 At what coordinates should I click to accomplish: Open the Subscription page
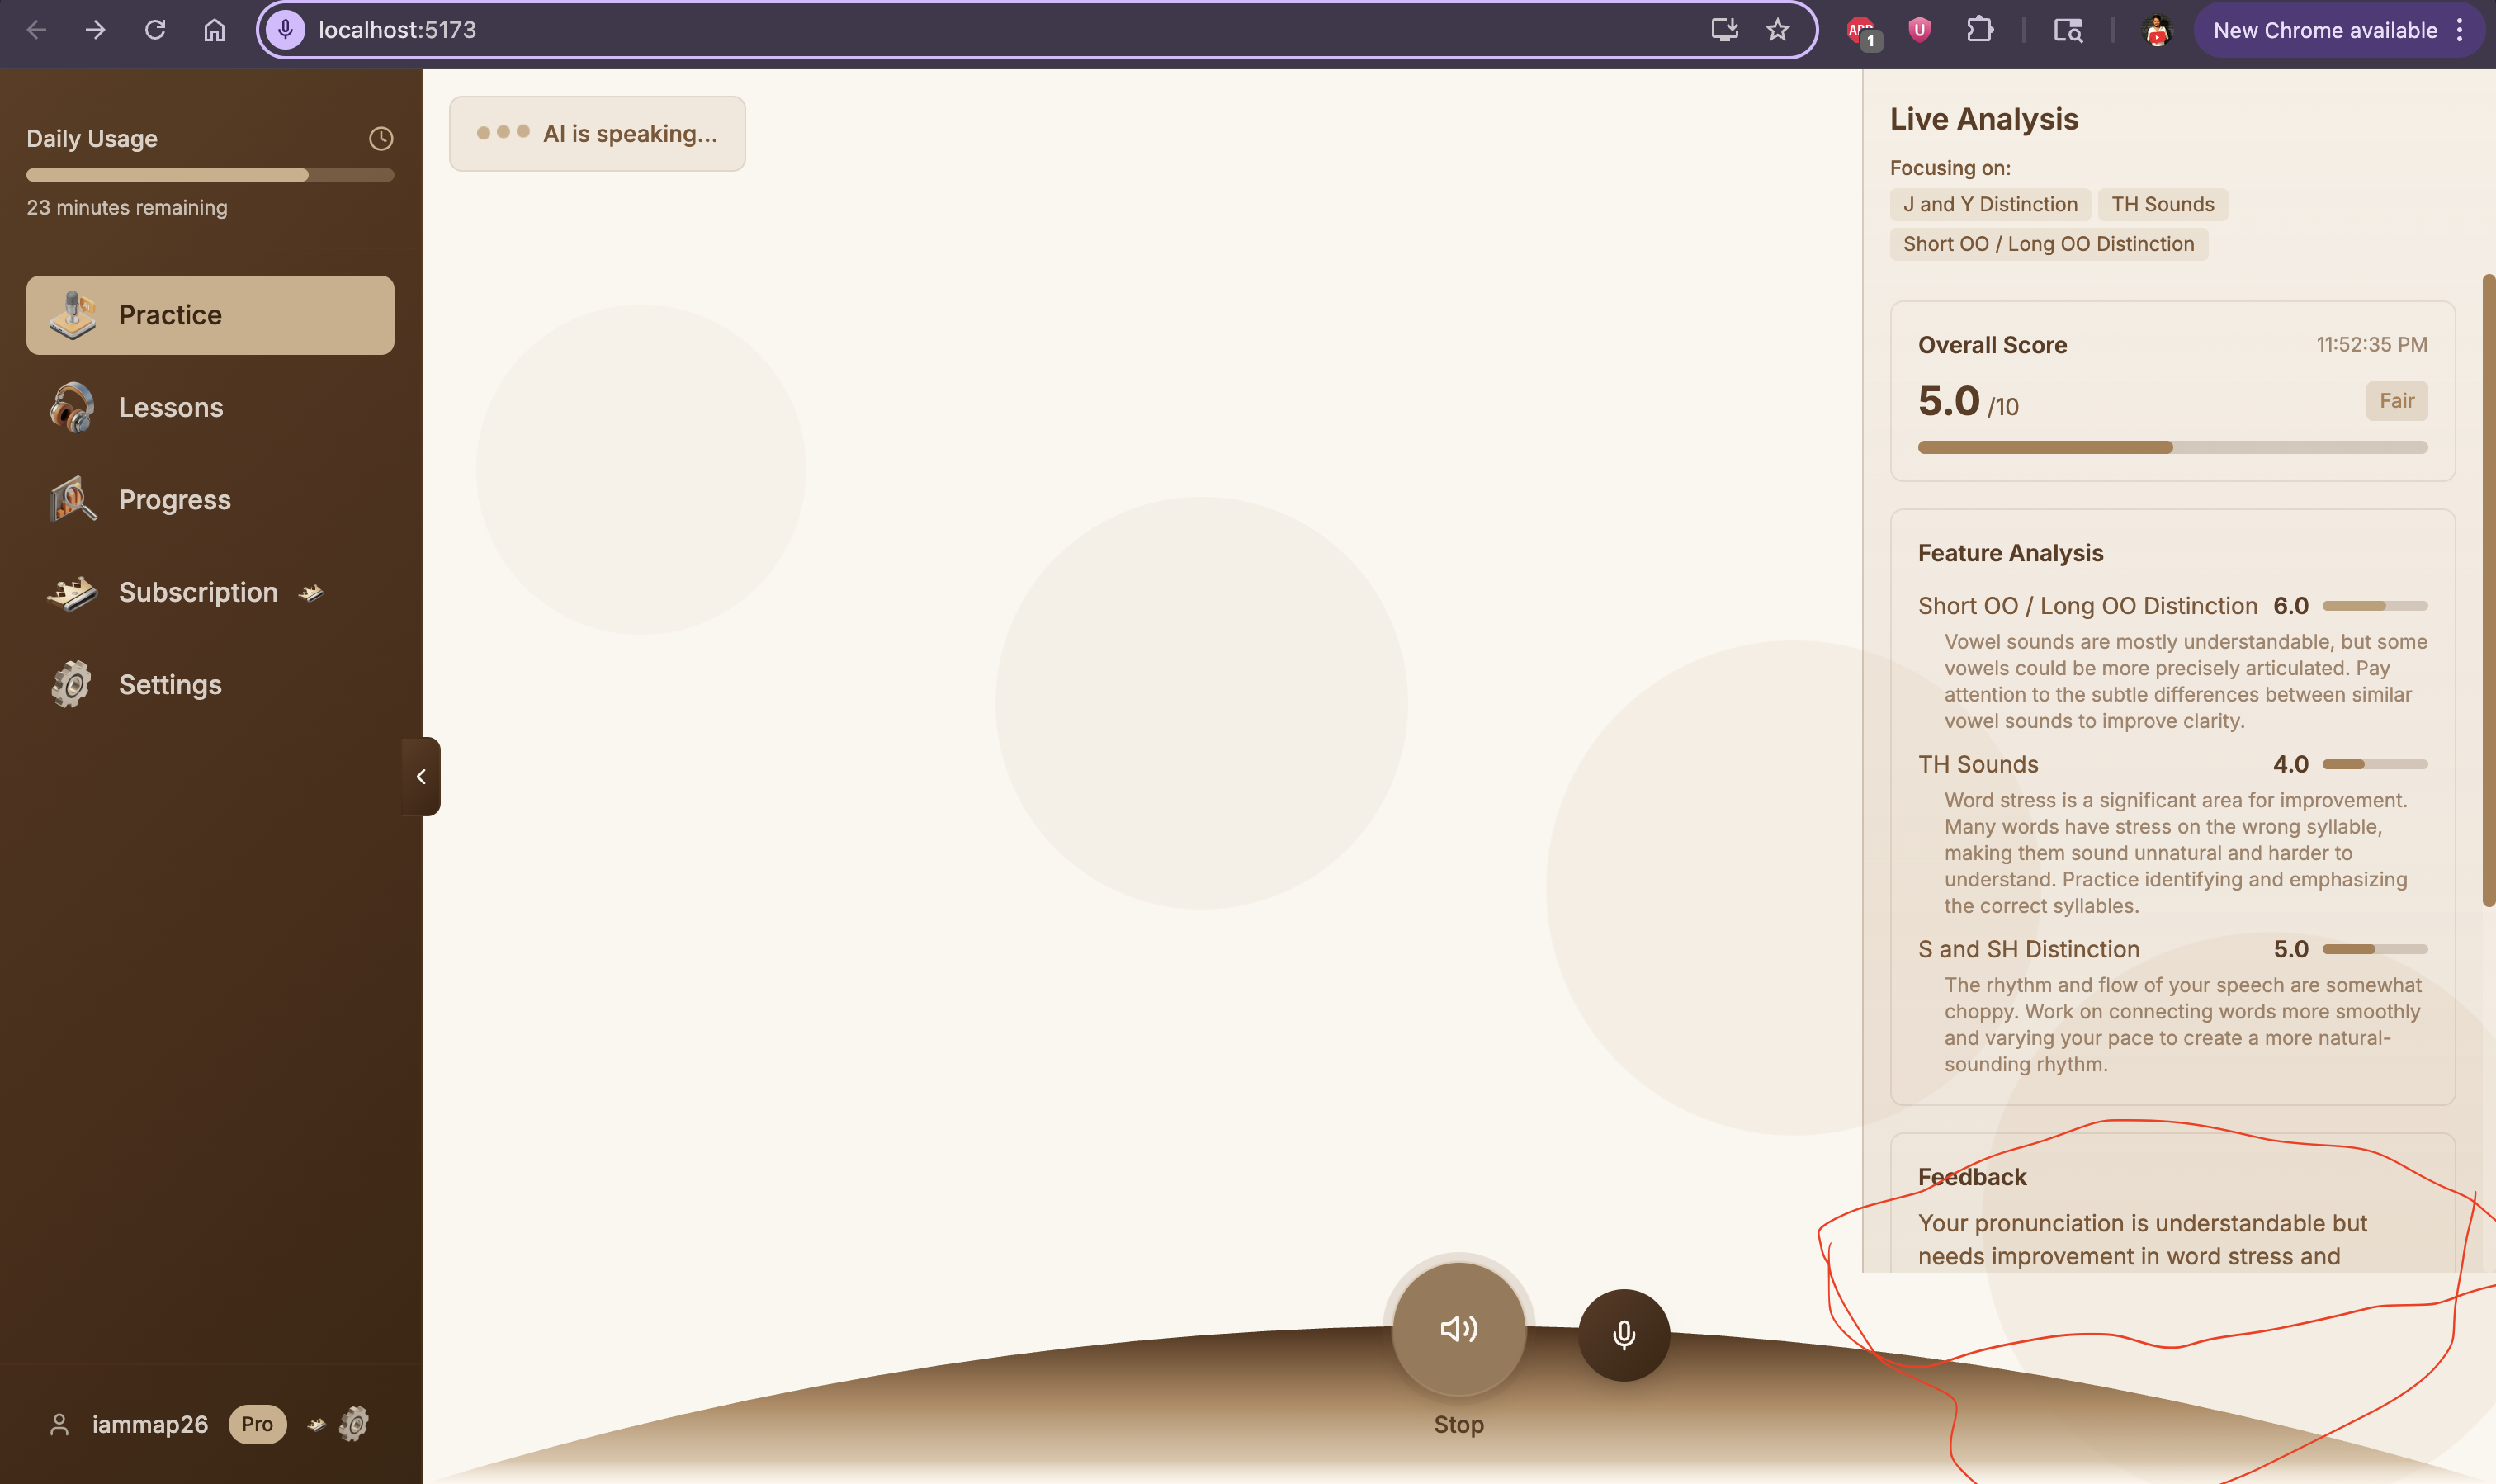pos(197,592)
